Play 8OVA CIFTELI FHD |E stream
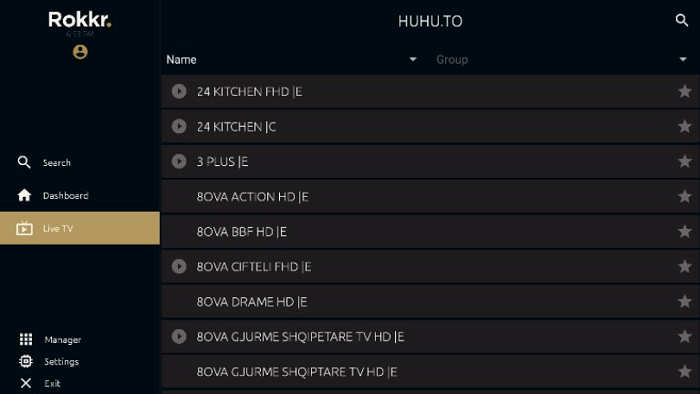 179,266
